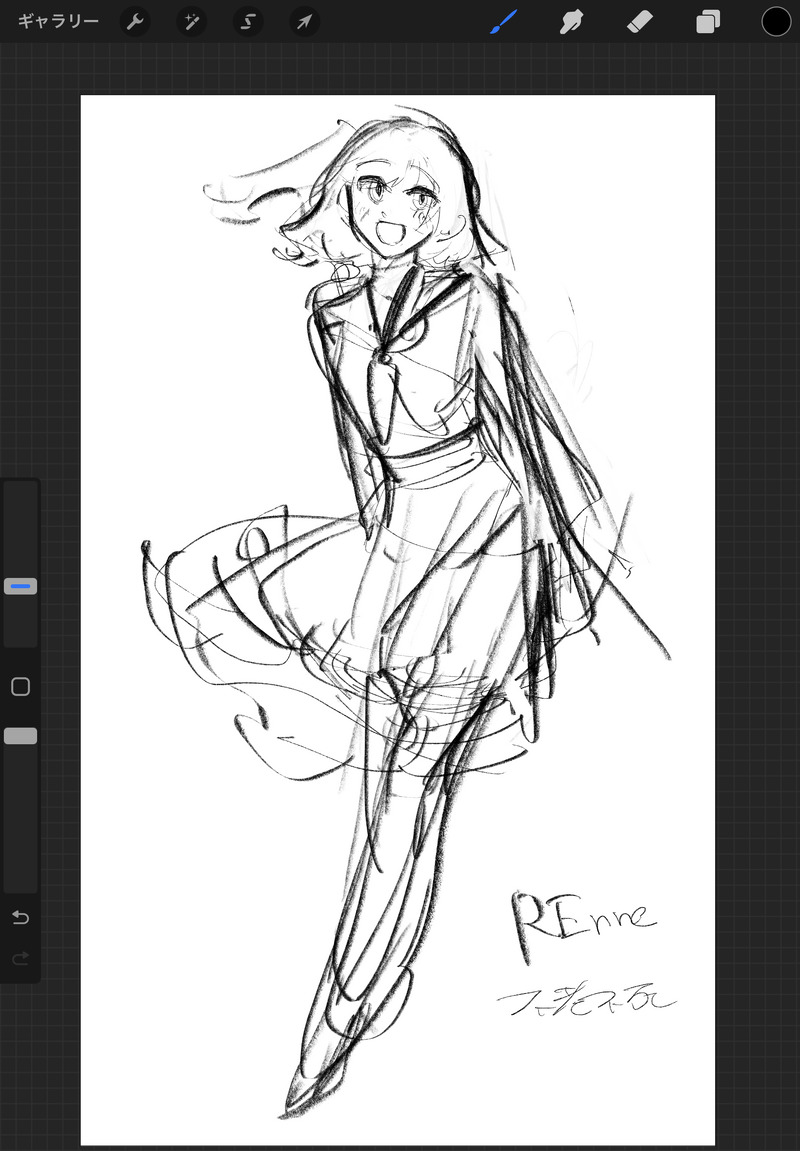
Task: Redo the last undone stroke
Action: point(21,958)
